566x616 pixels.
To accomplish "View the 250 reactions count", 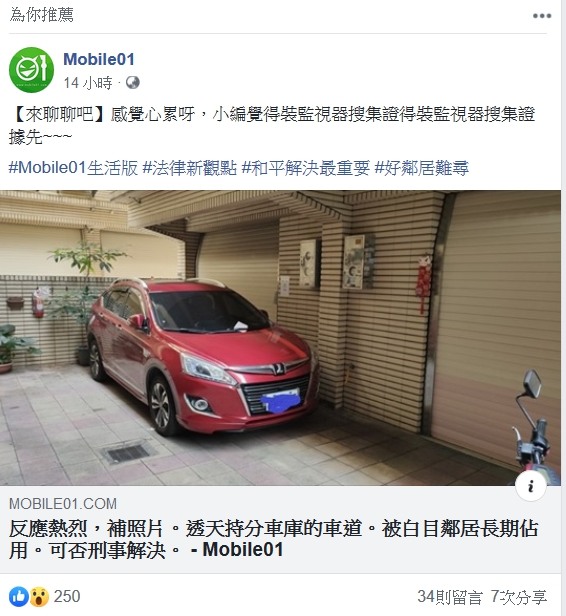I will tap(67, 596).
